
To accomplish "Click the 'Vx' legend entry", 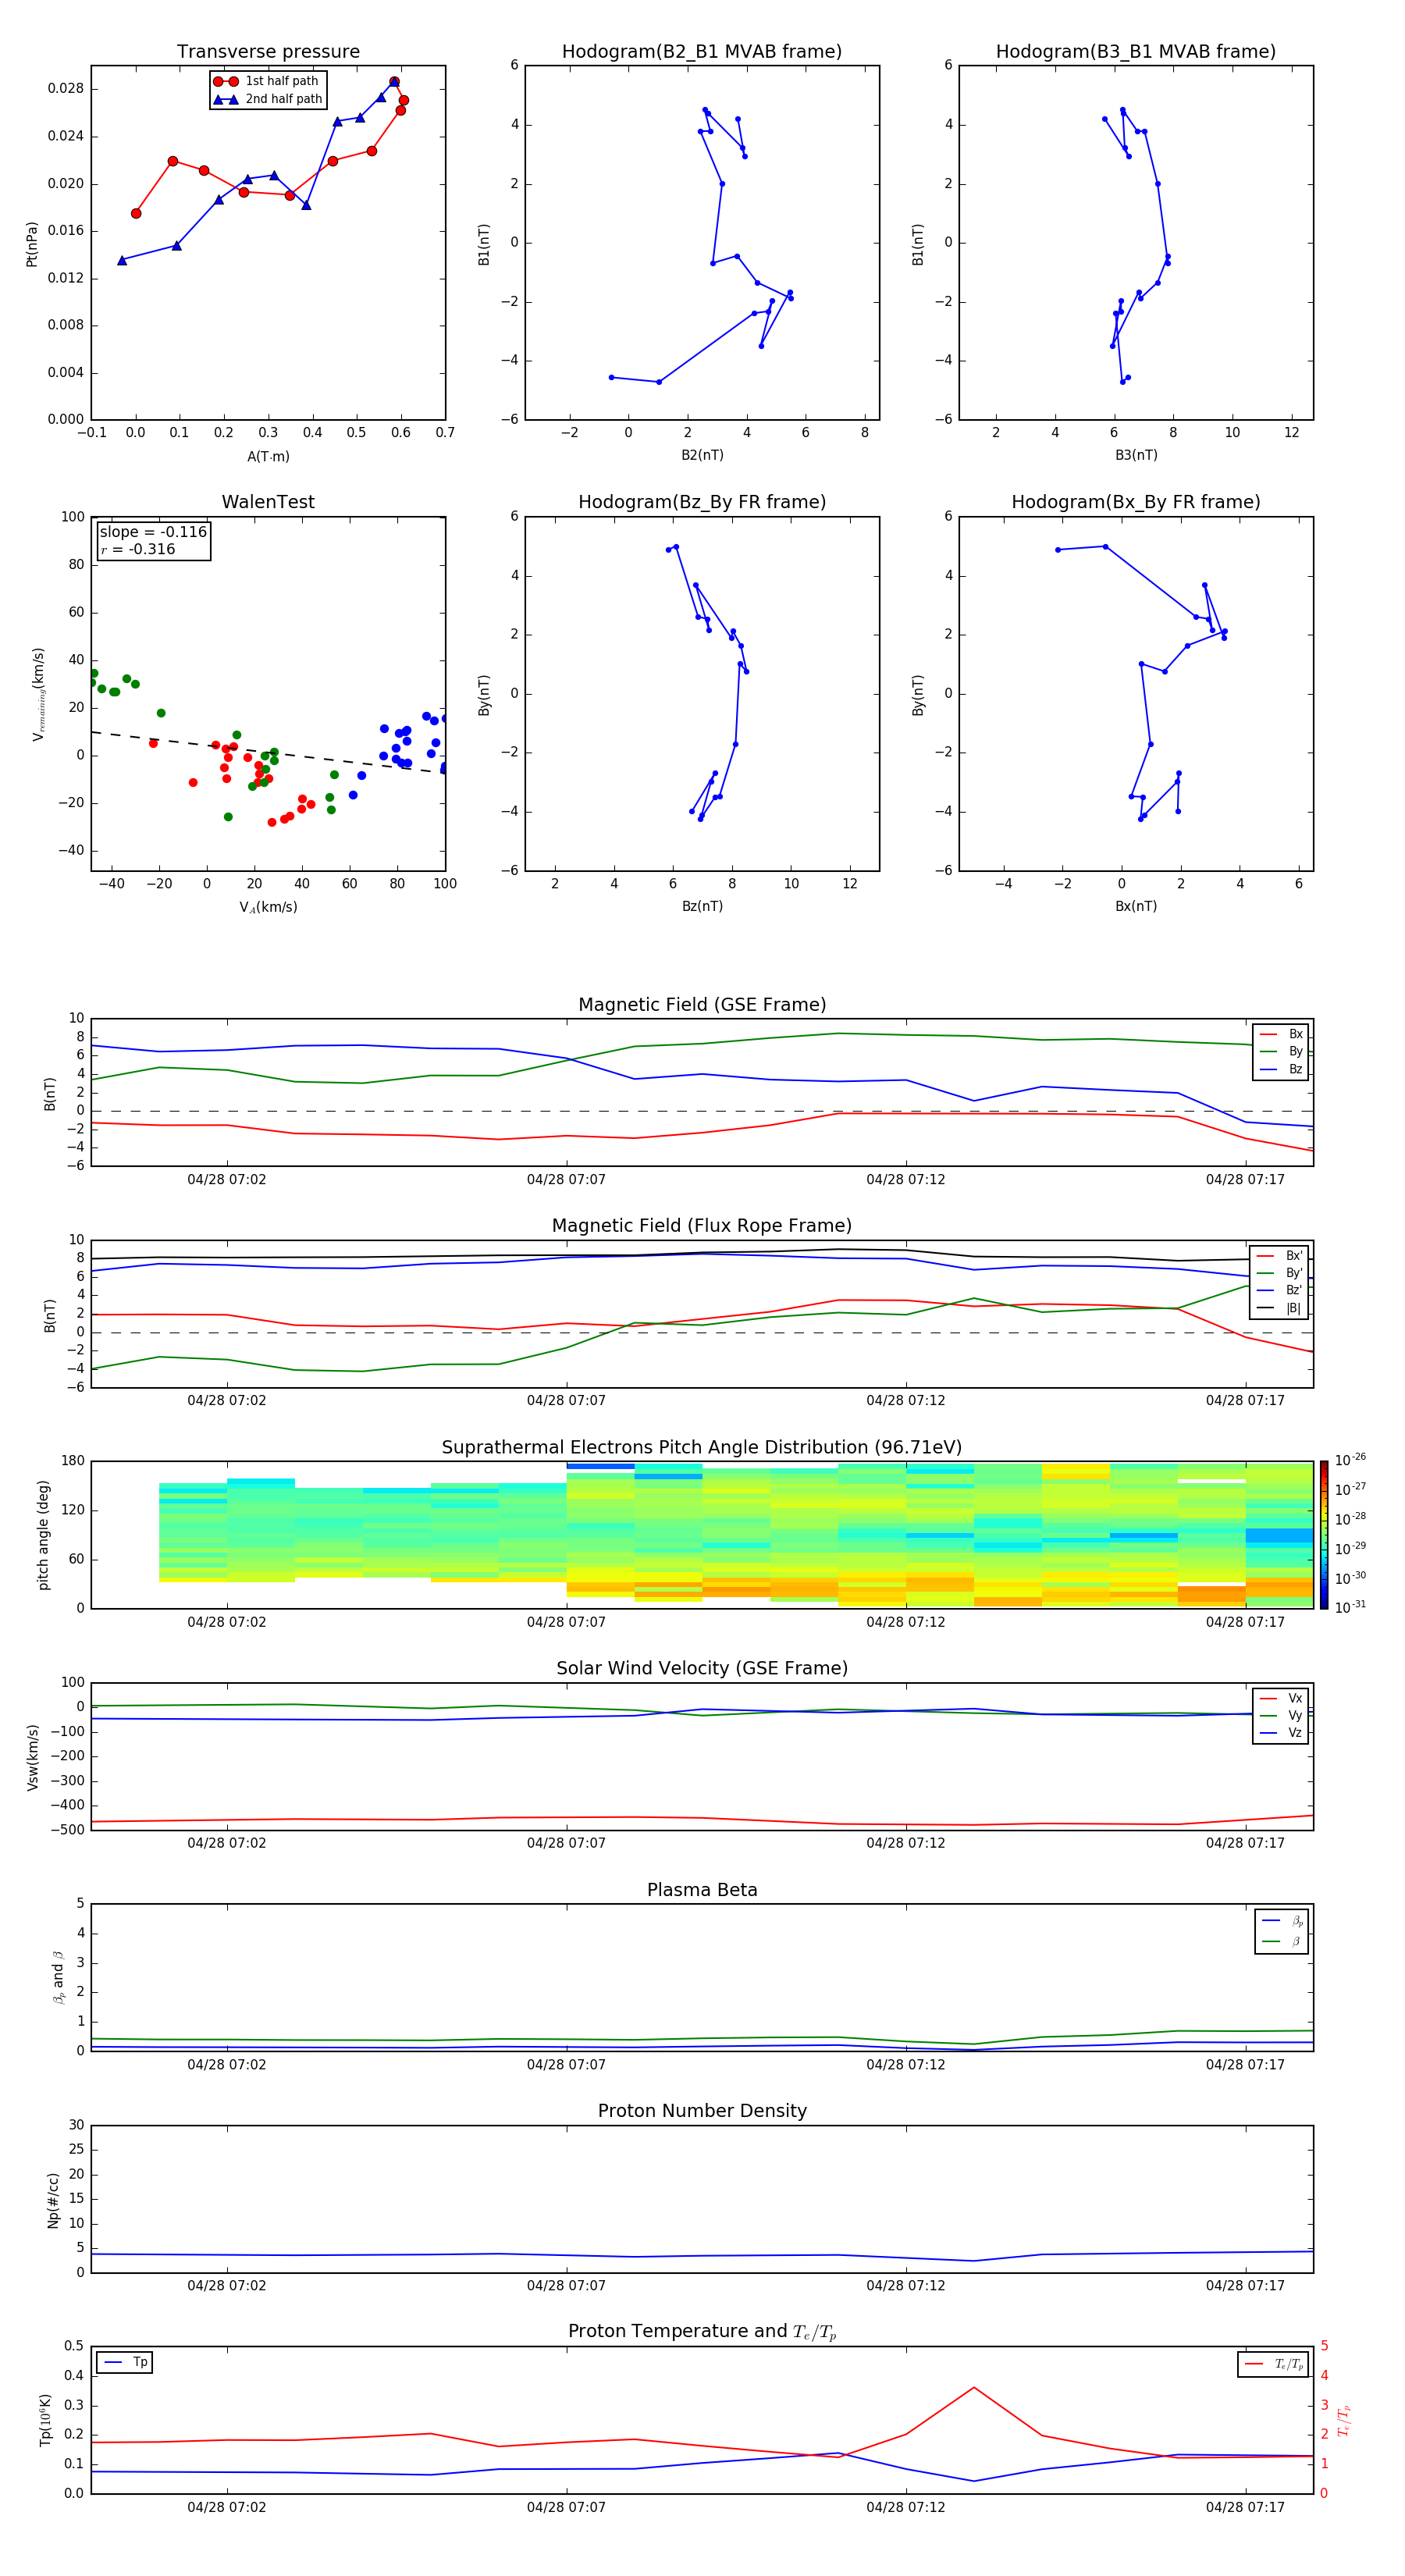I will click(1282, 1698).
